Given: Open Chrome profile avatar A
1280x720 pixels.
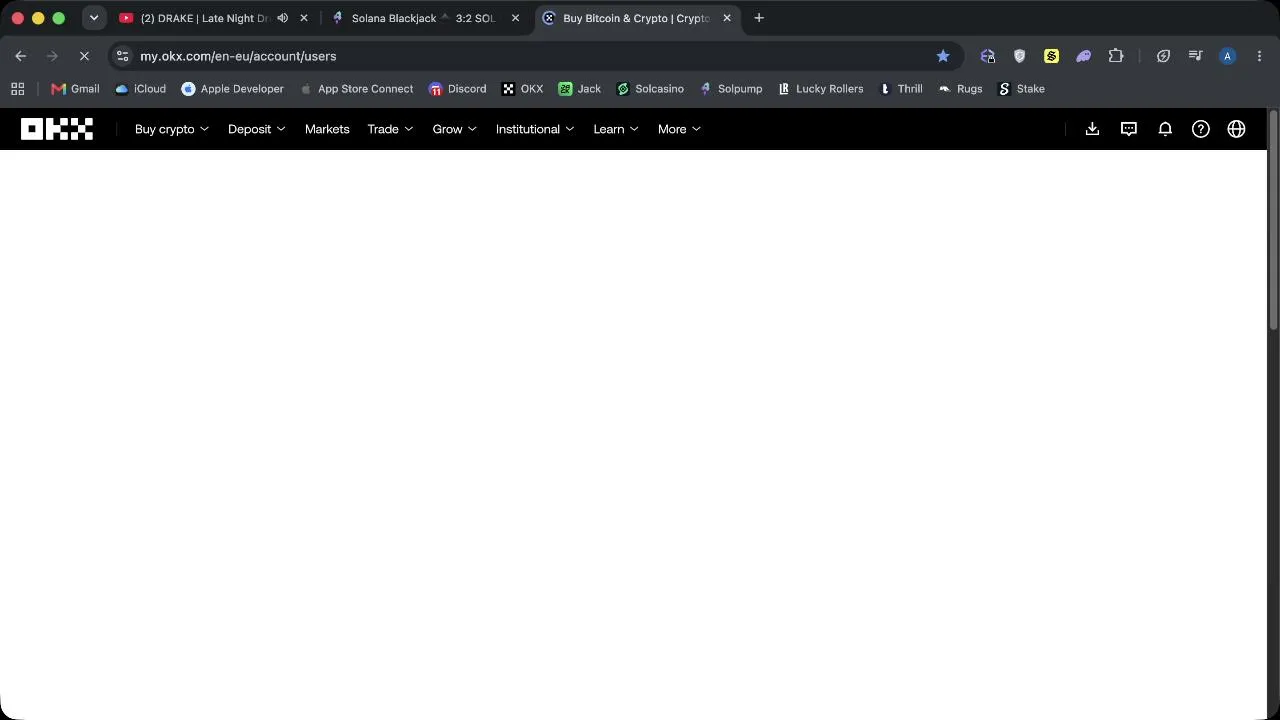Looking at the screenshot, I should pyautogui.click(x=1227, y=56).
